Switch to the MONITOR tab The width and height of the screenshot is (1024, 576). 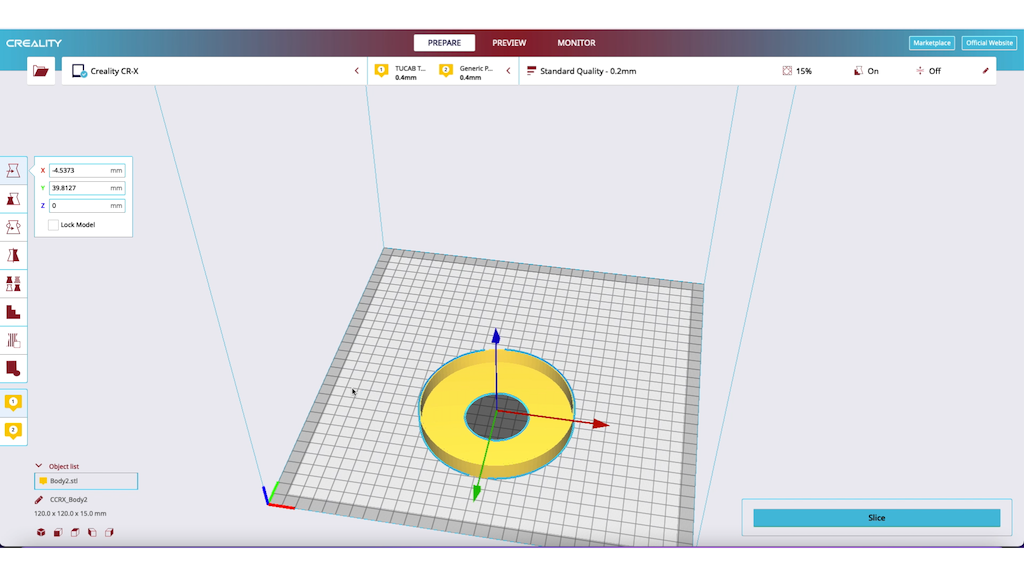(x=576, y=42)
